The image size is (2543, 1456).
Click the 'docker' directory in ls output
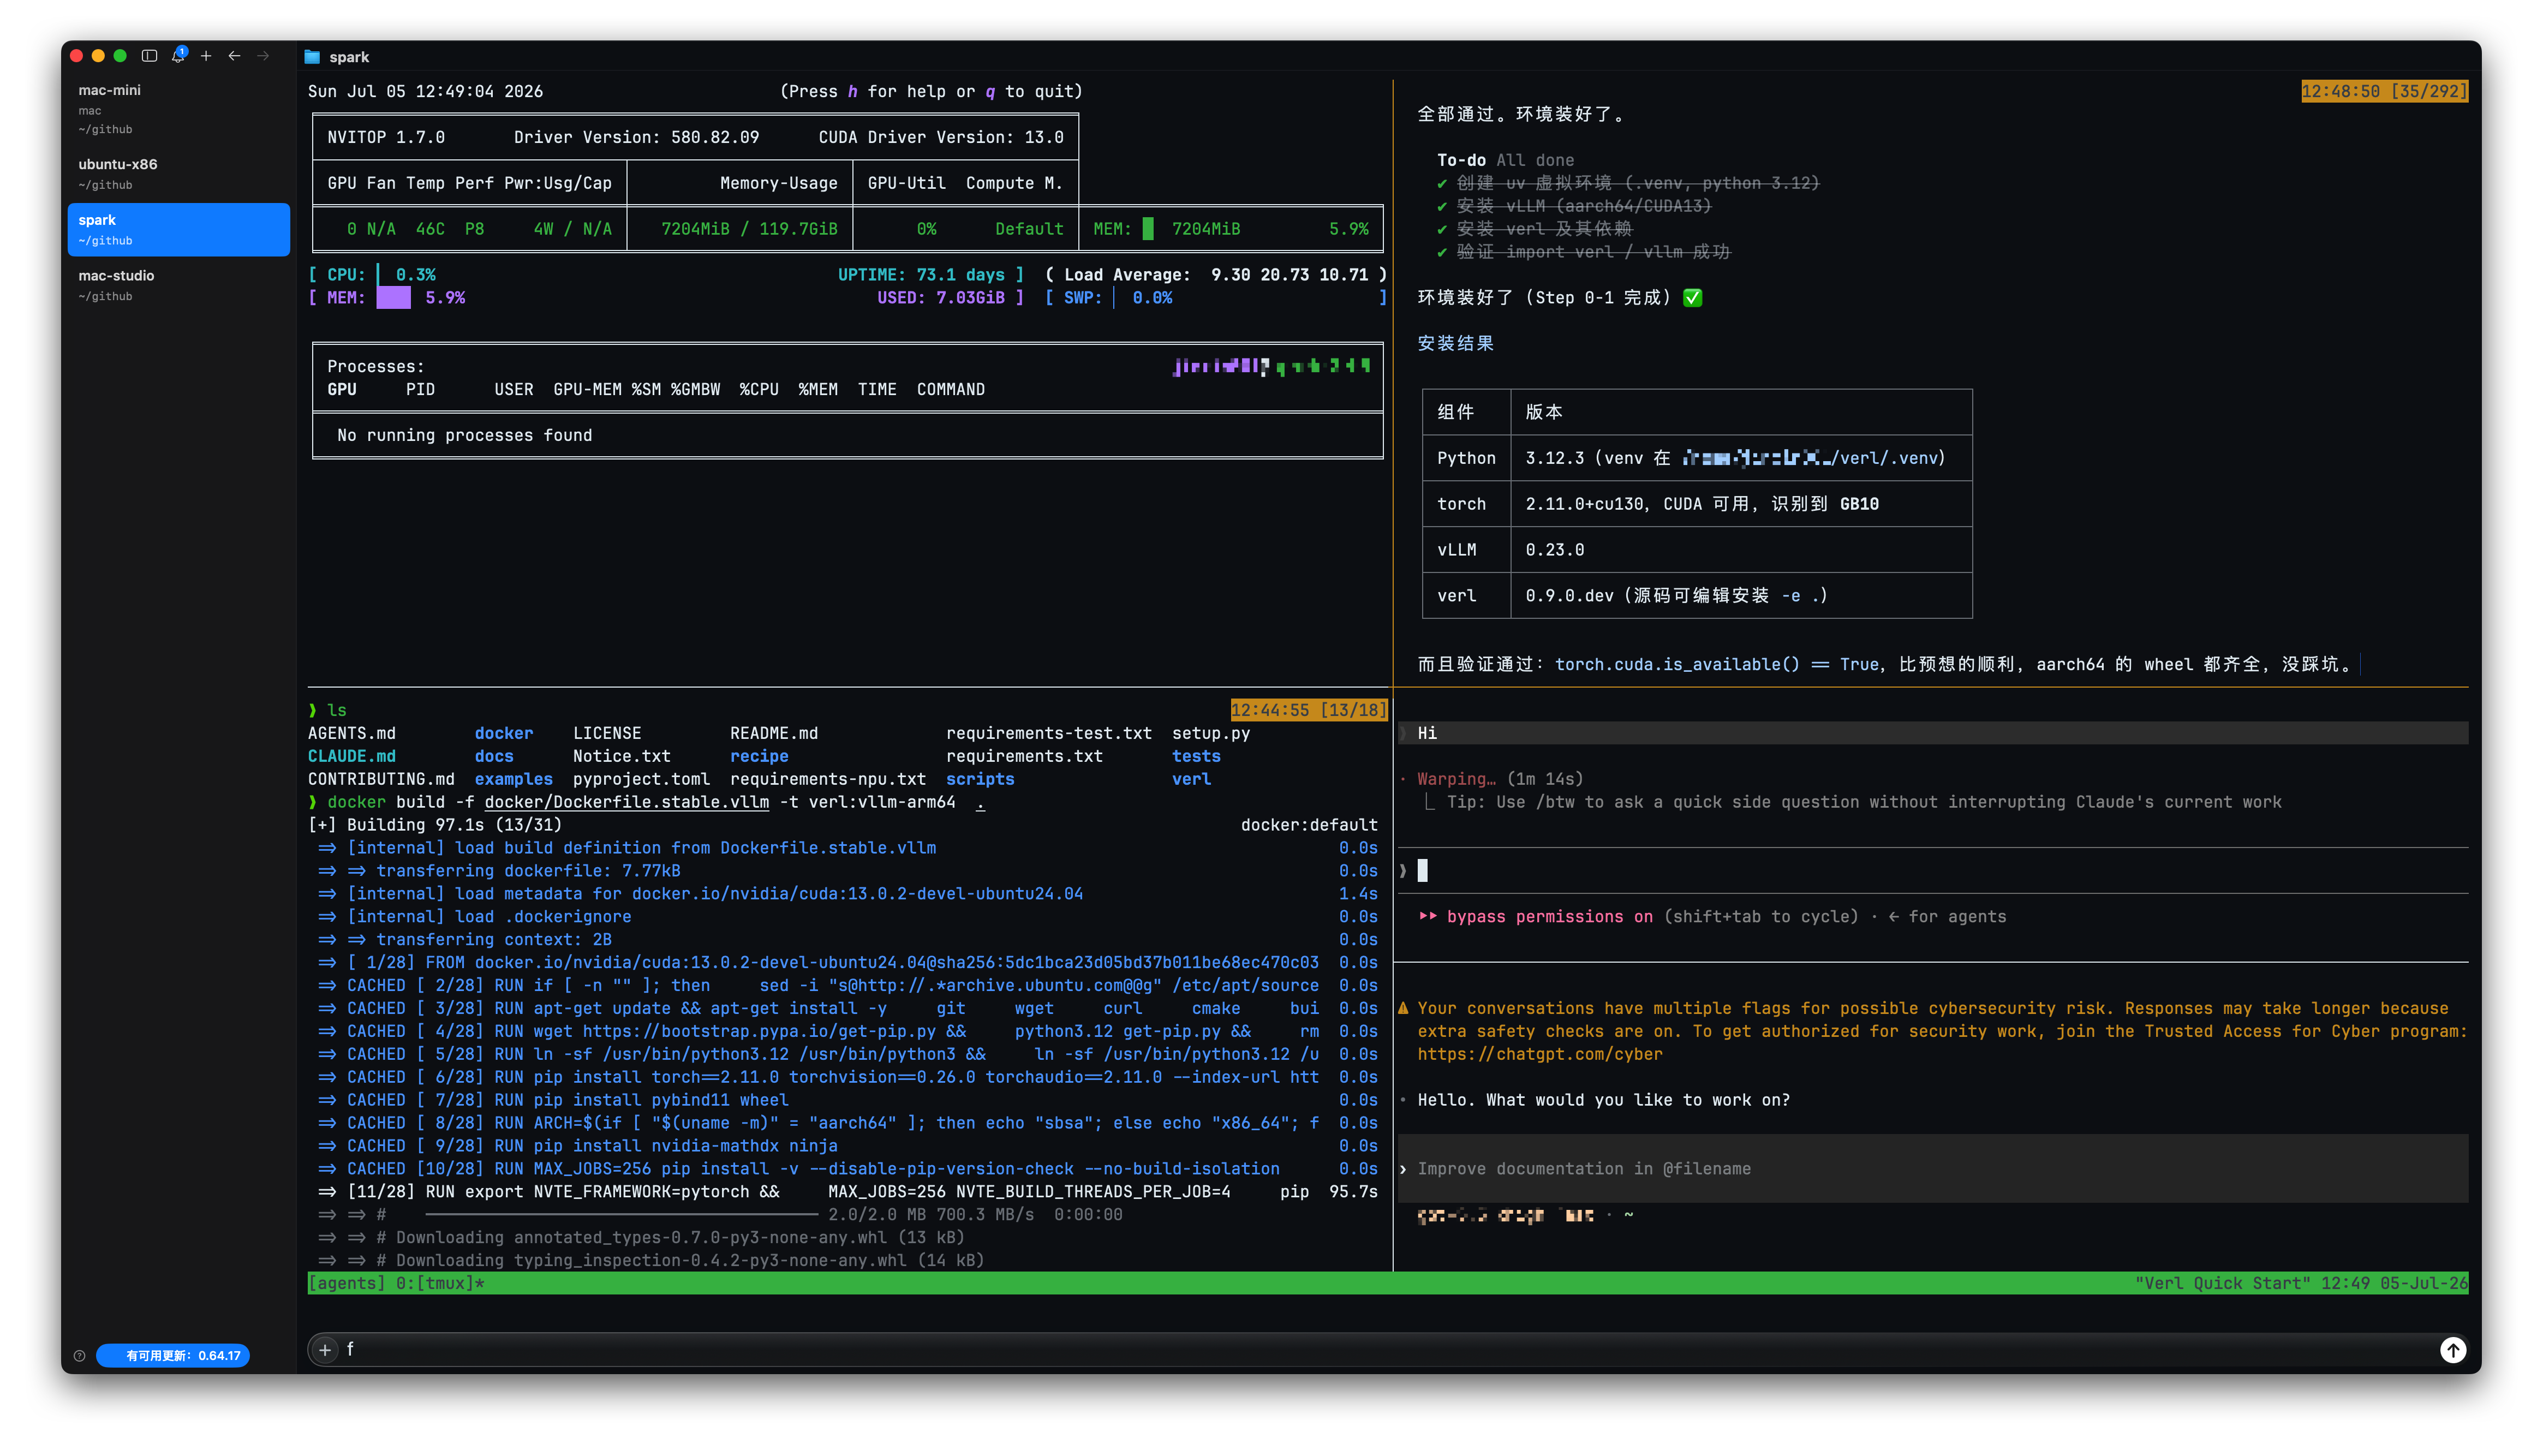(503, 733)
